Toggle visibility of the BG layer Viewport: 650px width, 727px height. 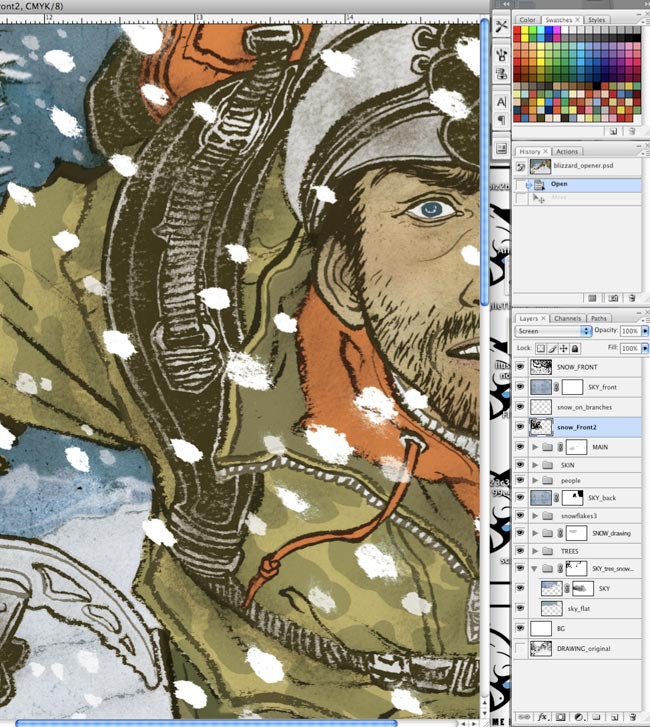[x=520, y=628]
